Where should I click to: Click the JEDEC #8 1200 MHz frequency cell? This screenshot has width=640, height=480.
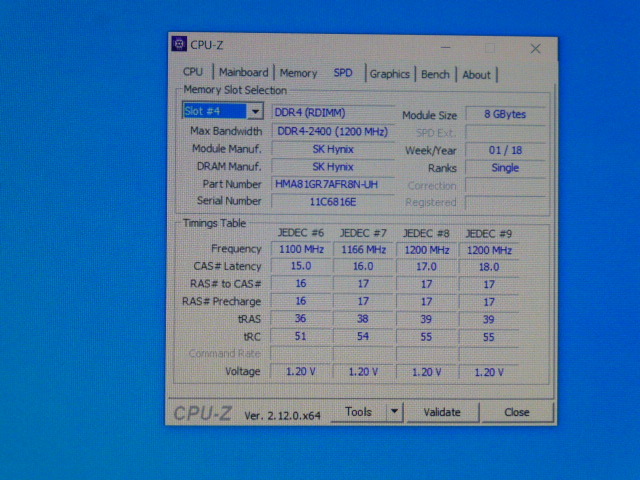pos(426,250)
